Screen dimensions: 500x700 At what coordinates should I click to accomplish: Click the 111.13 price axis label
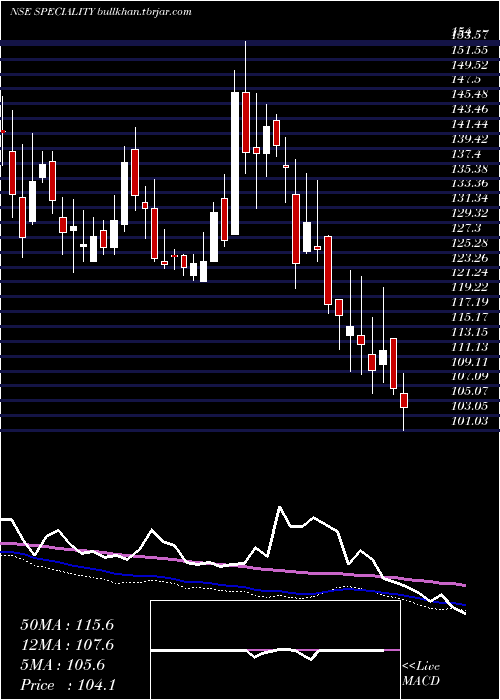coord(469,347)
